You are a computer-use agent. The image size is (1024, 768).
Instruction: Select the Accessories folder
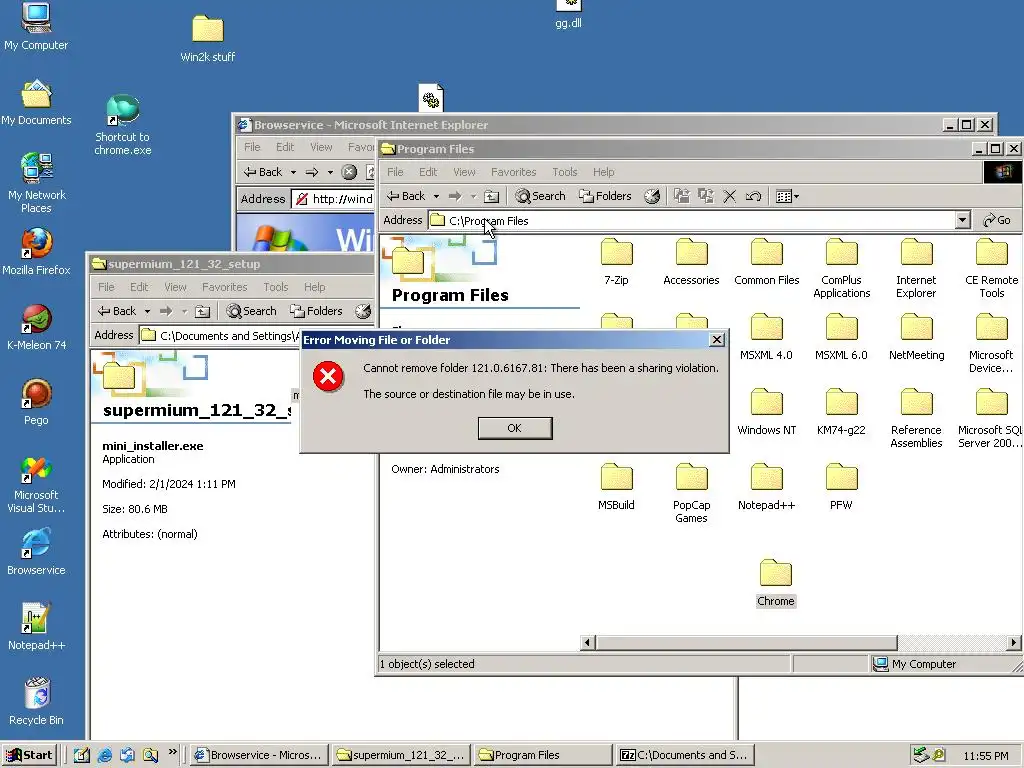[691, 262]
